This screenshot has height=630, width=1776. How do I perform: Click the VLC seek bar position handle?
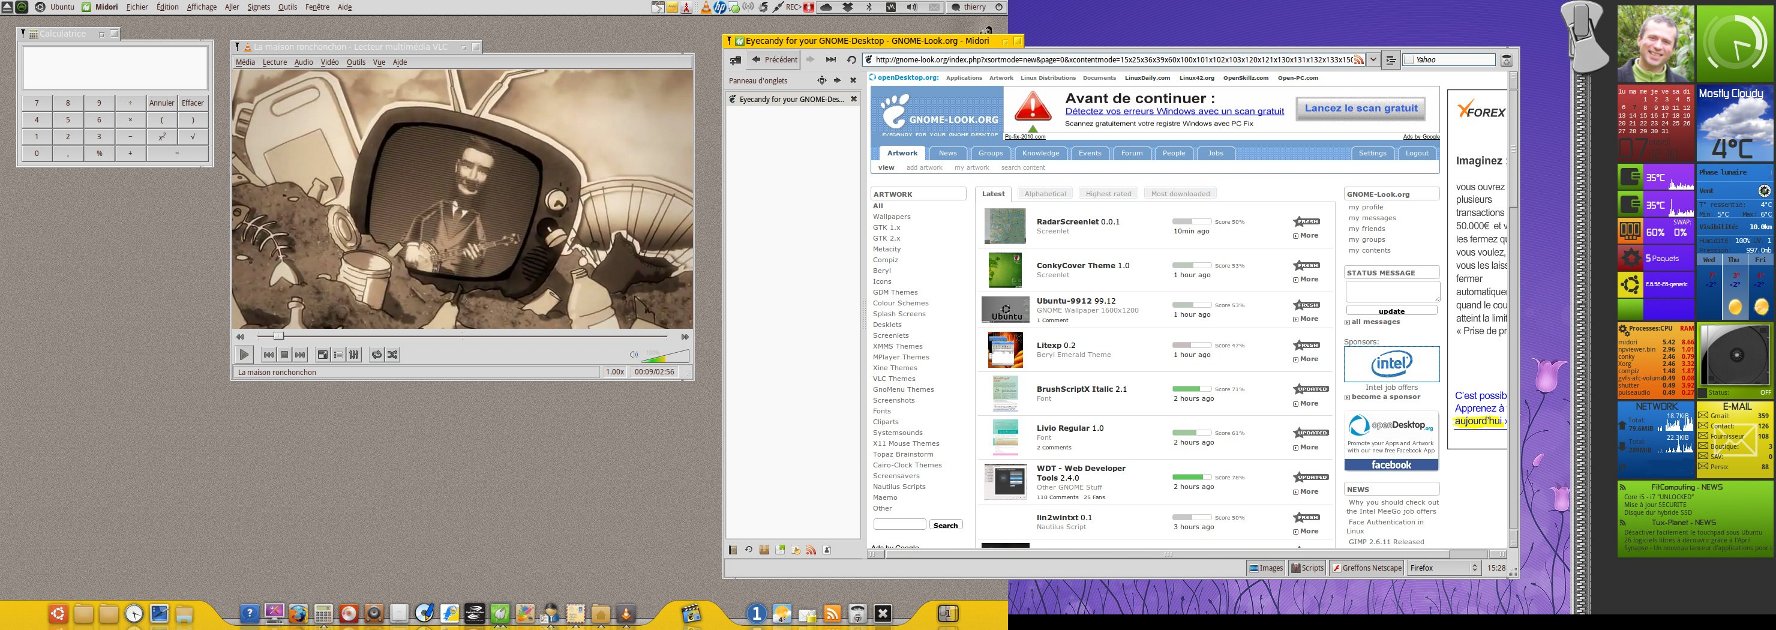coord(278,336)
